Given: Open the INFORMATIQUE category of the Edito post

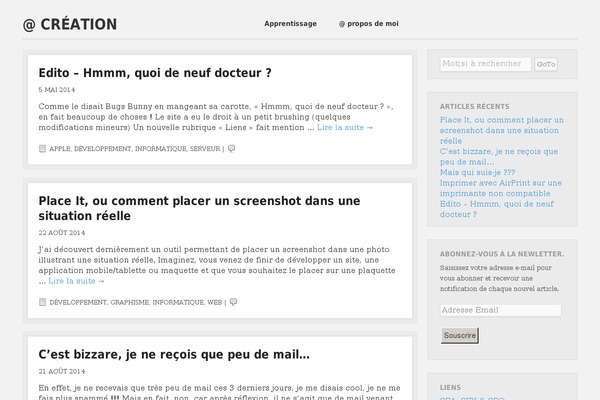Looking at the screenshot, I should point(161,149).
